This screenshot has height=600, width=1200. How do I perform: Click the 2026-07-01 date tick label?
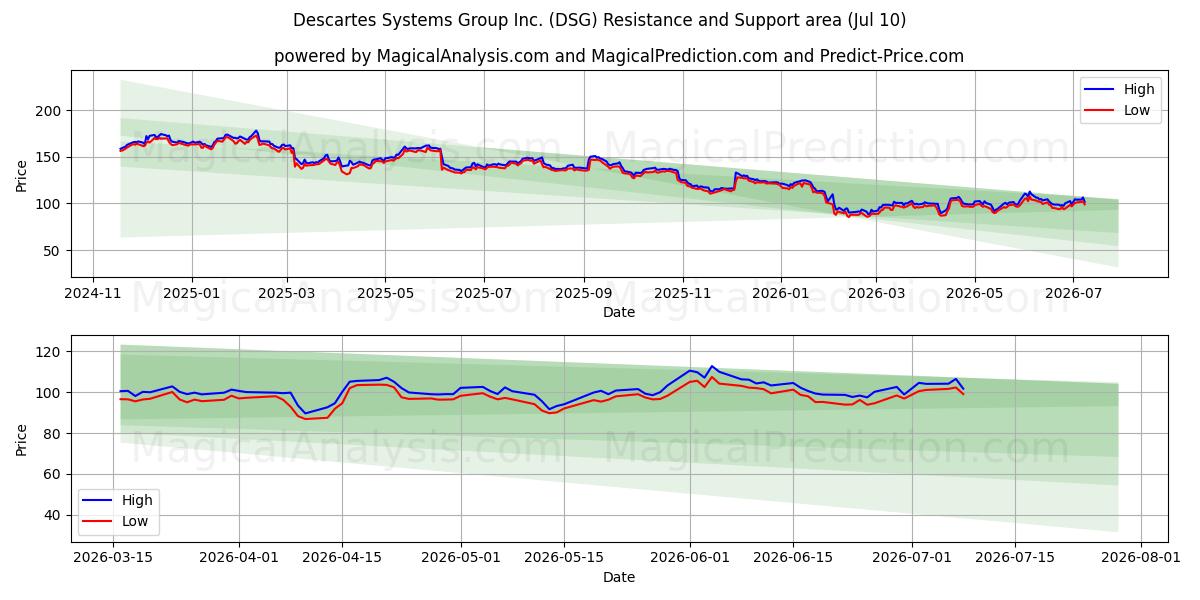912,559
